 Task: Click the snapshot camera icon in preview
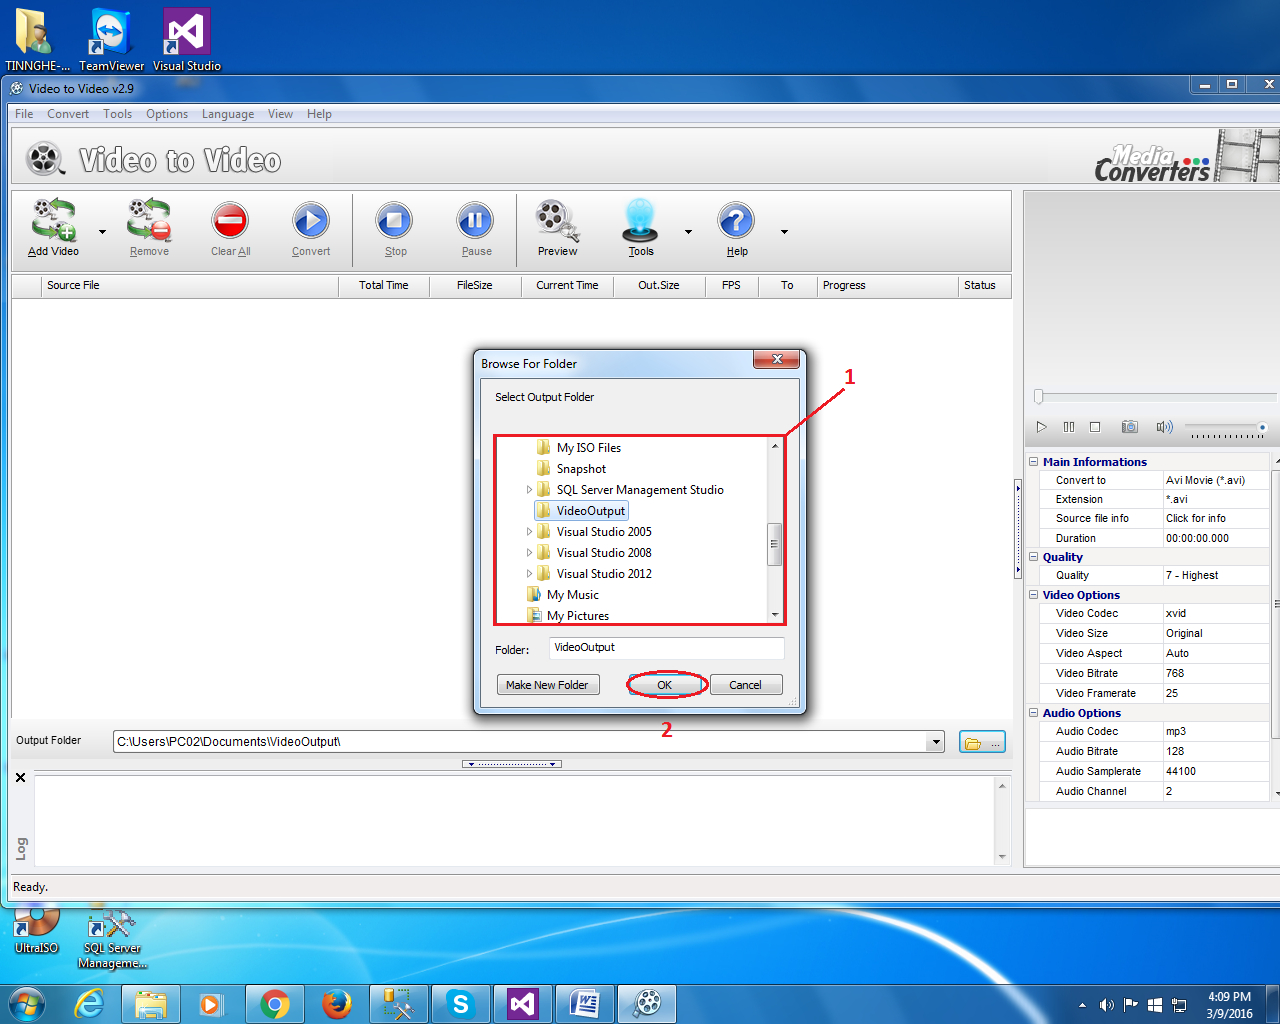(1129, 427)
